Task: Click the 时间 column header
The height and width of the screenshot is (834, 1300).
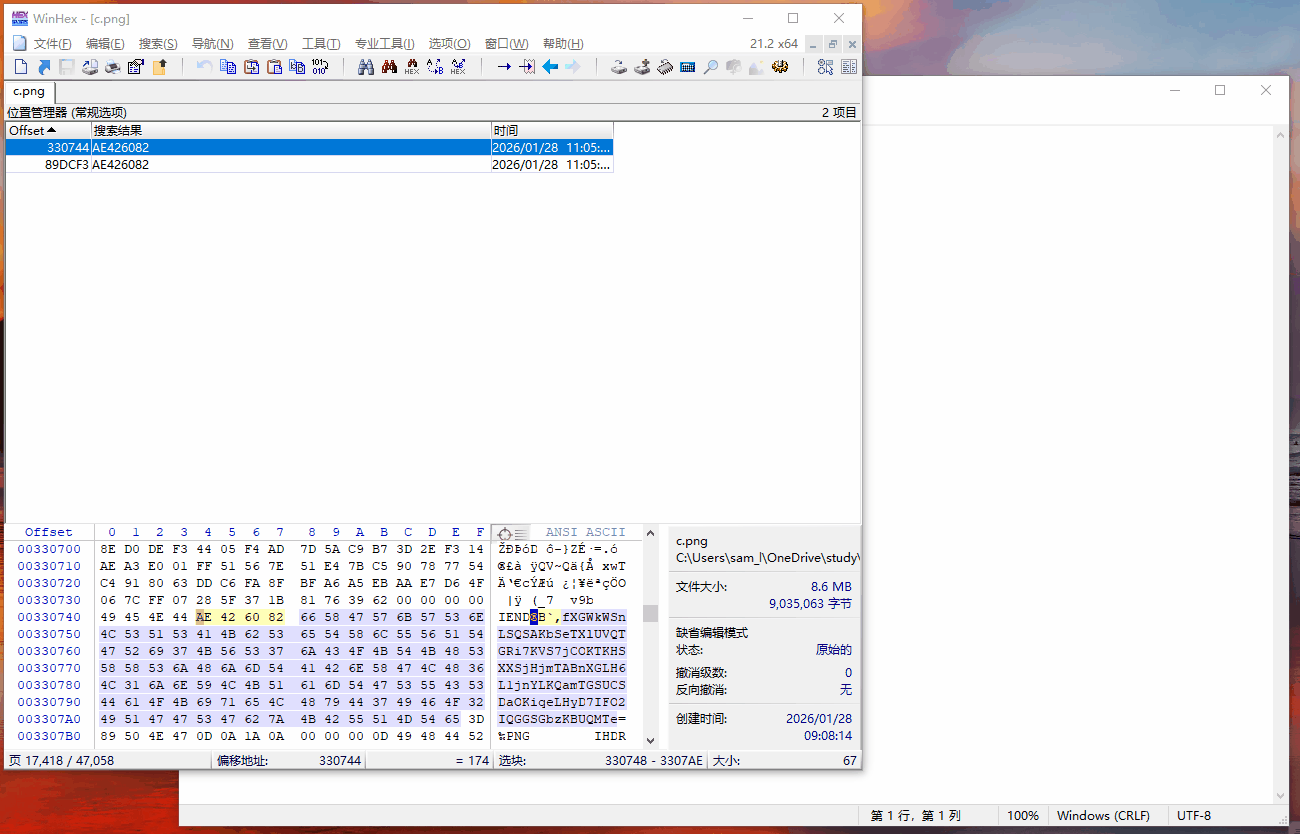Action: click(x=552, y=131)
